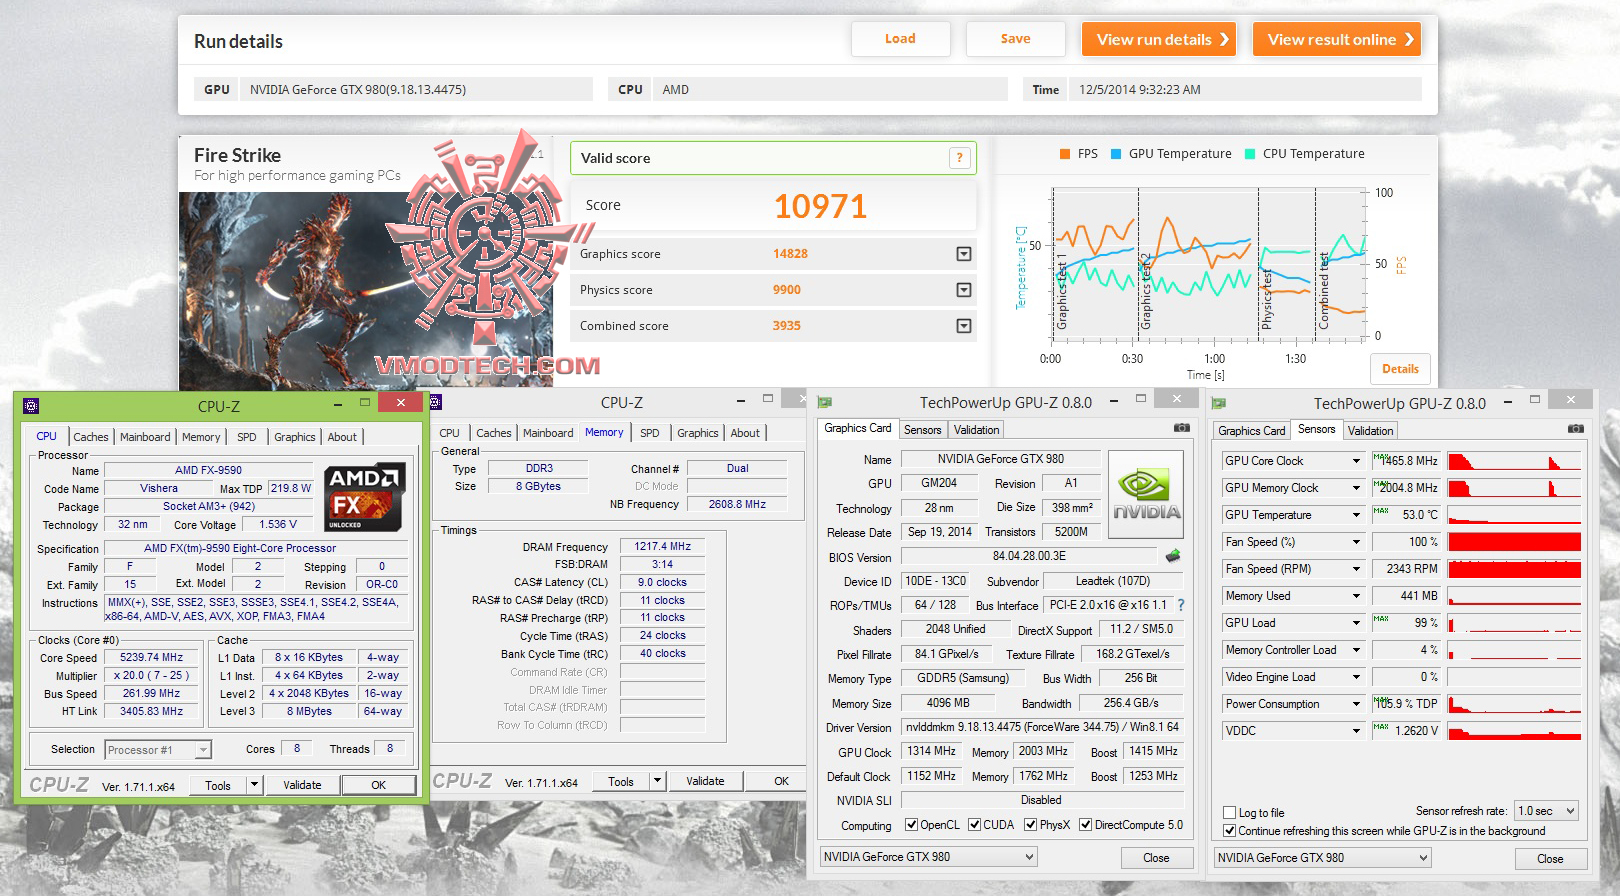Click the blue GPU Temperature legend swatch

(x=1116, y=154)
